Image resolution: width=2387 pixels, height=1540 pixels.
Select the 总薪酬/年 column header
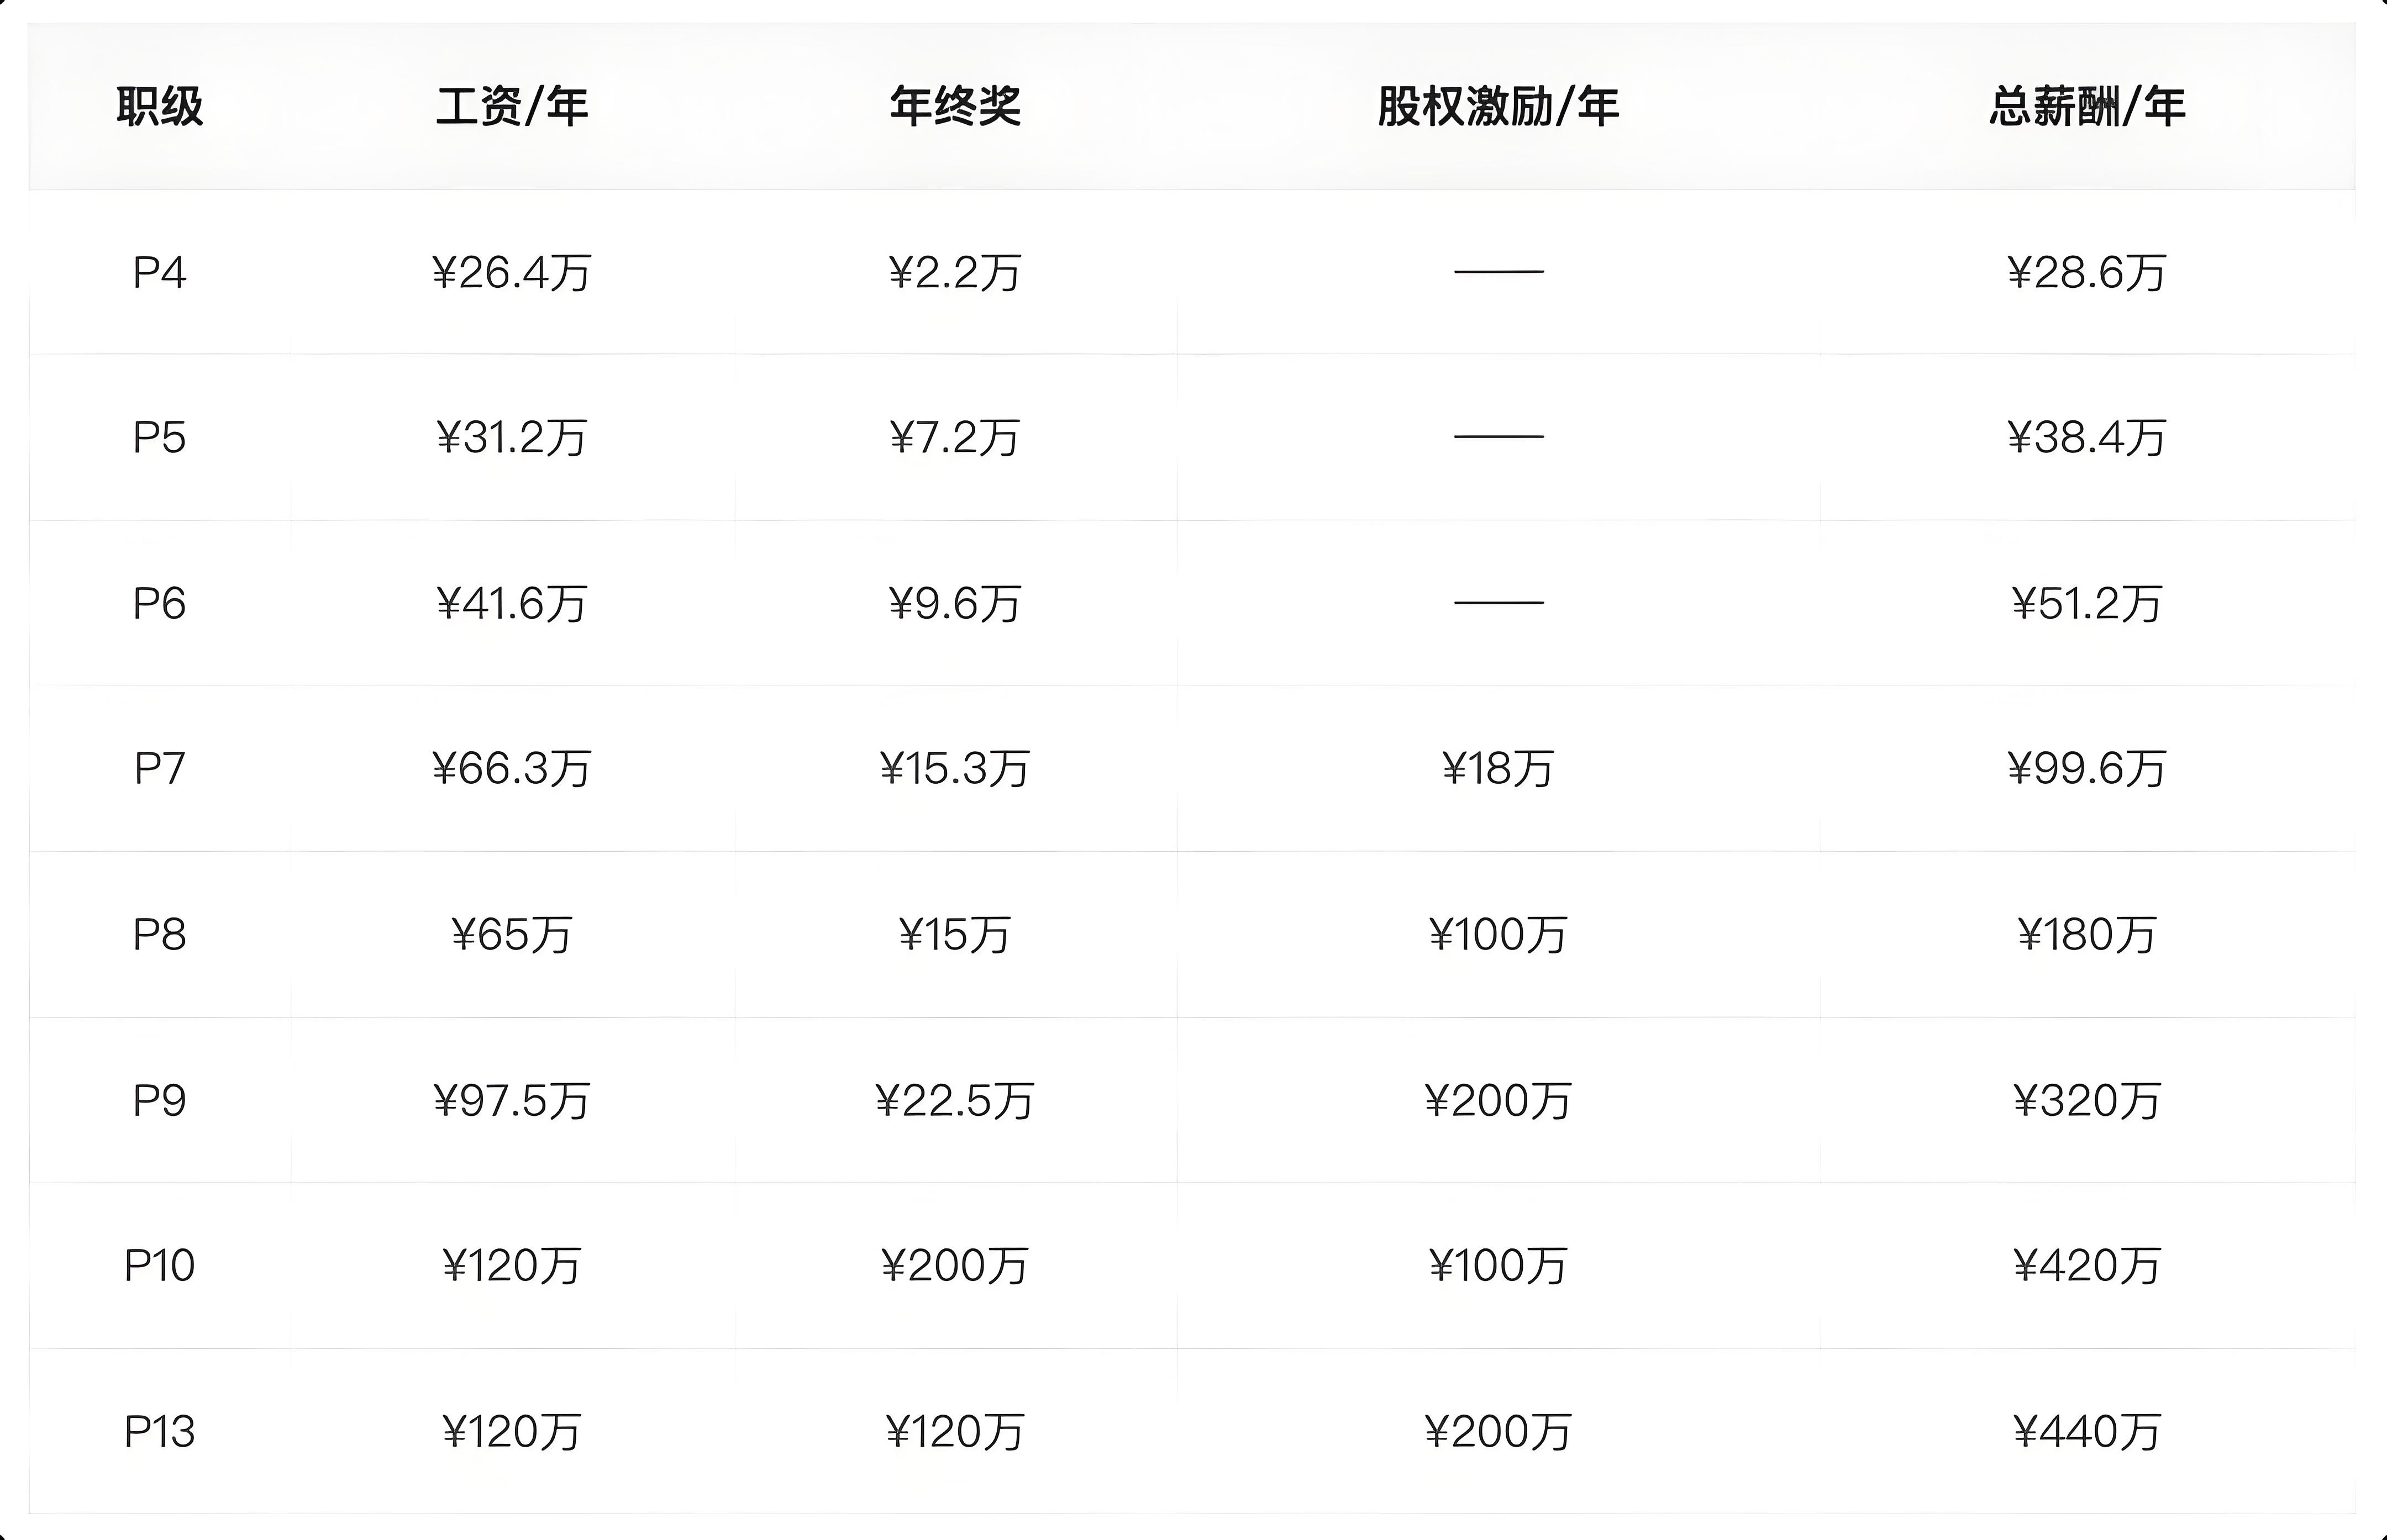(2087, 106)
